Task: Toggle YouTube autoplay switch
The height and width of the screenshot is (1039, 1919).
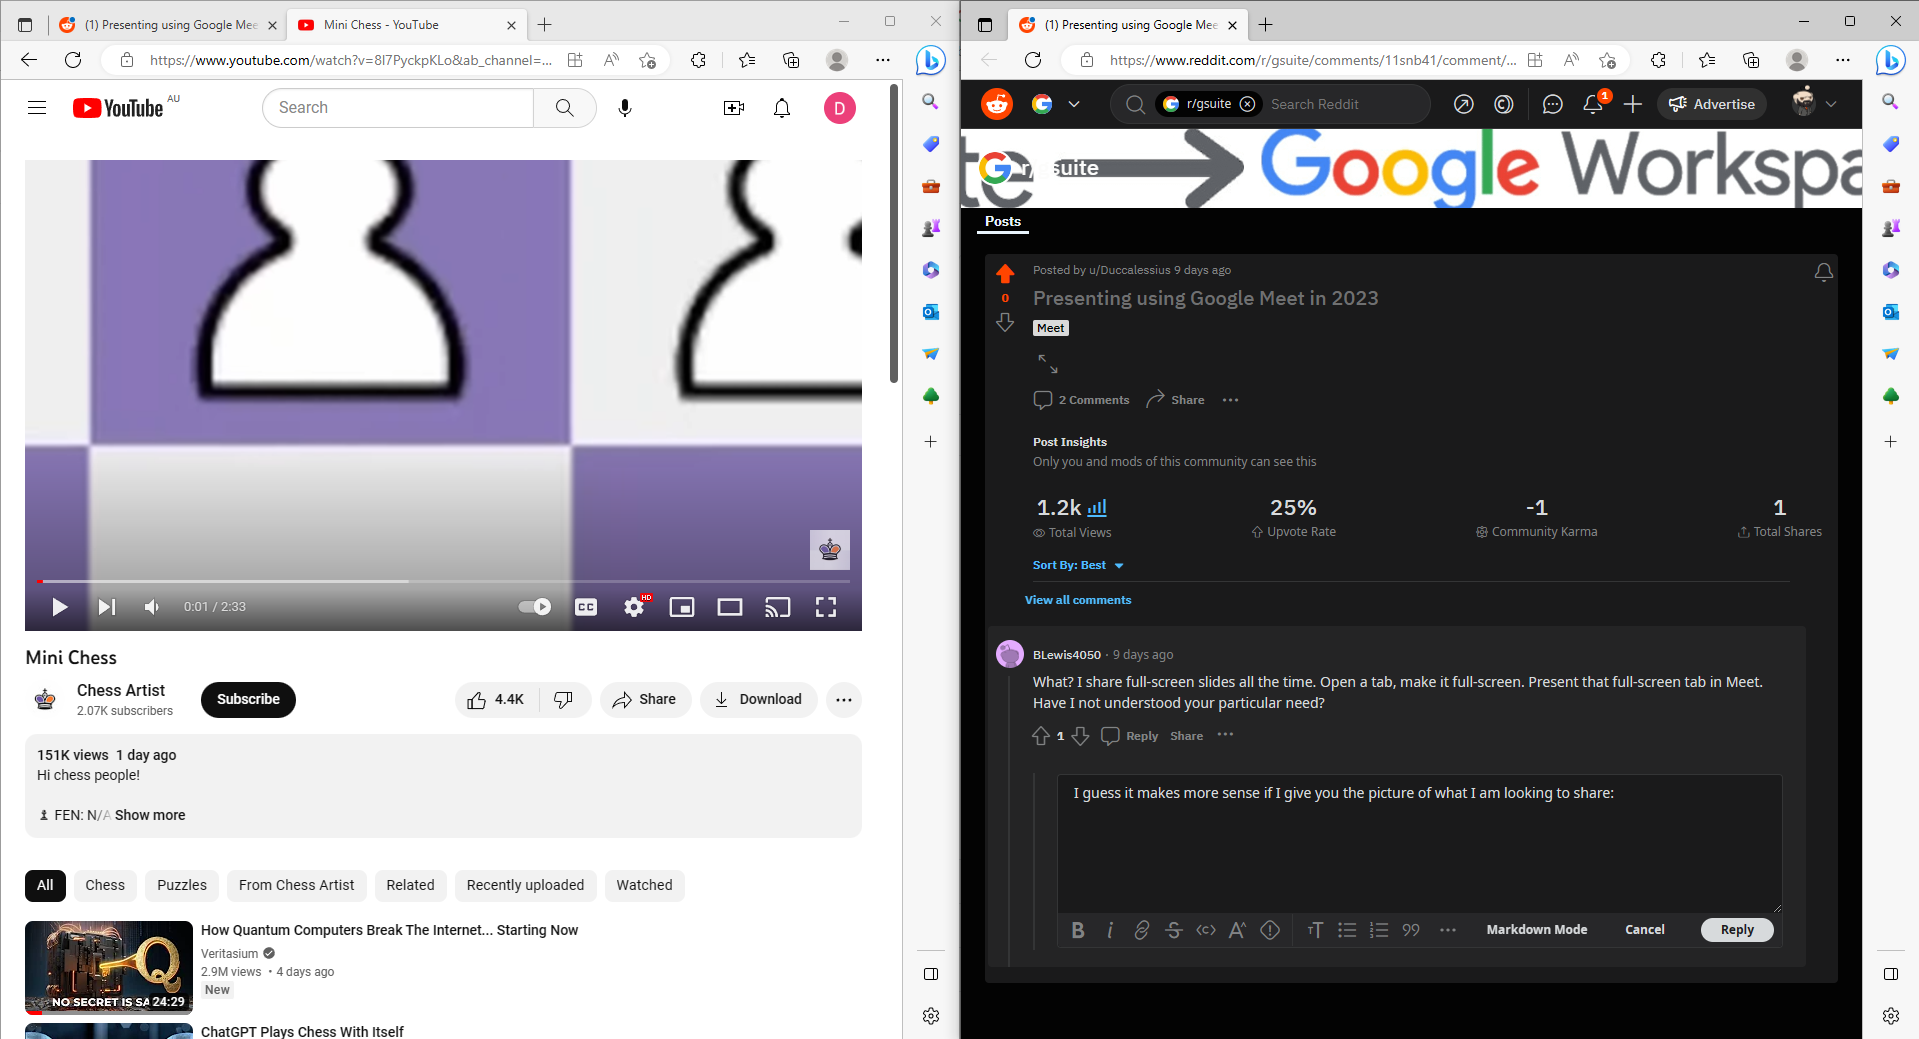Action: click(535, 607)
